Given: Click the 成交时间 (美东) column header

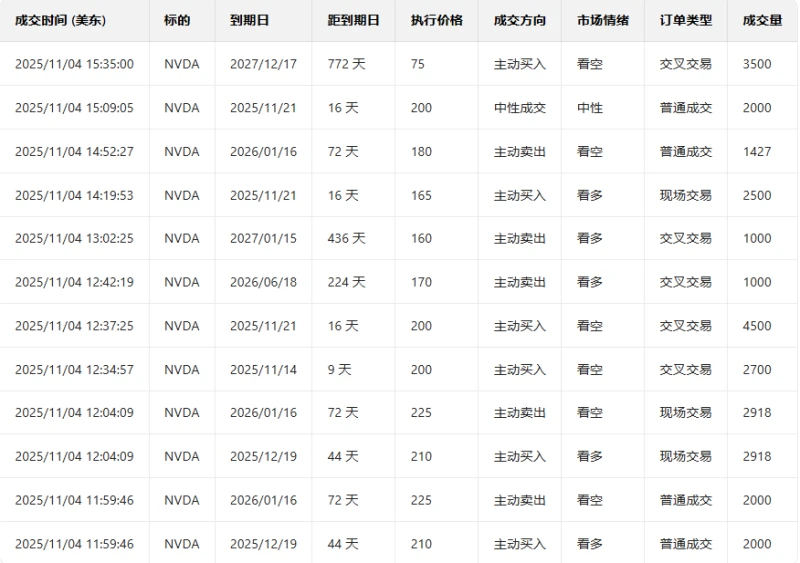Looking at the screenshot, I should [60, 20].
